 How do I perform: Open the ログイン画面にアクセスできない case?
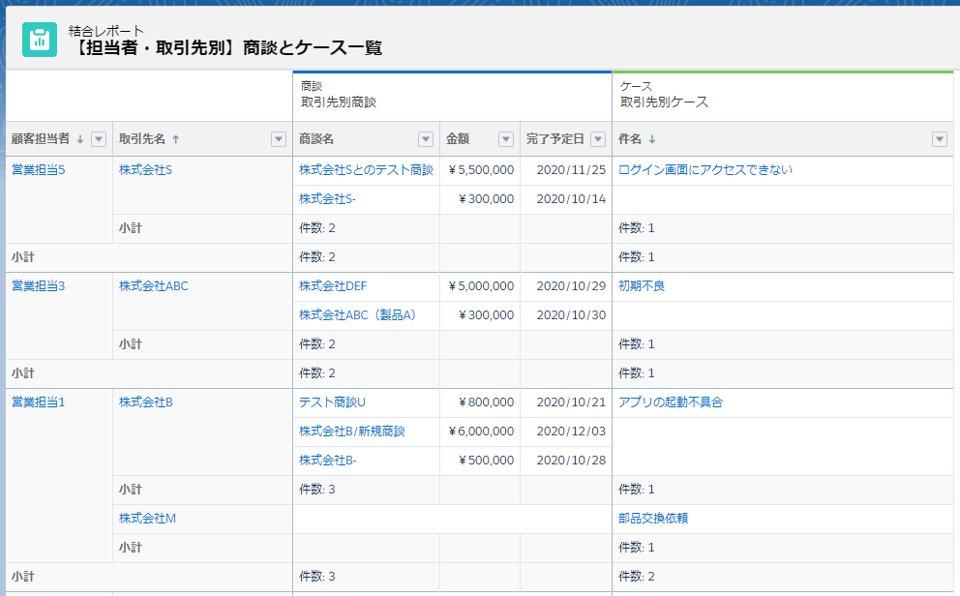pyautogui.click(x=705, y=170)
